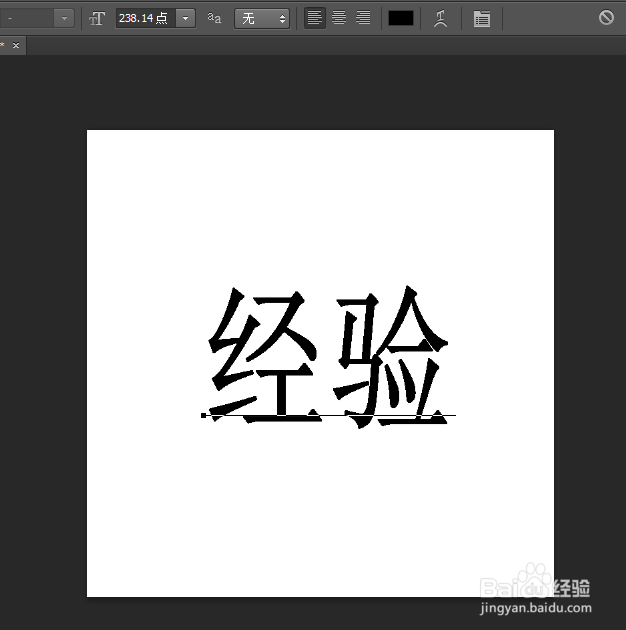Cancel the current text edits
This screenshot has width=626, height=630.
(x=606, y=18)
